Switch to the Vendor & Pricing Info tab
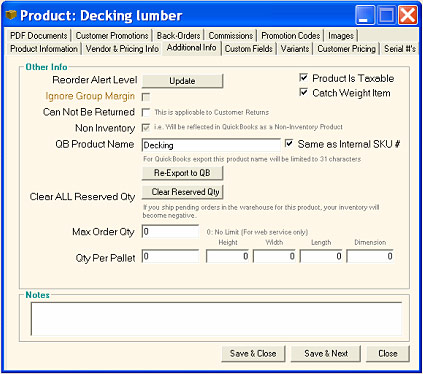Image resolution: width=423 pixels, height=374 pixels. [122, 49]
